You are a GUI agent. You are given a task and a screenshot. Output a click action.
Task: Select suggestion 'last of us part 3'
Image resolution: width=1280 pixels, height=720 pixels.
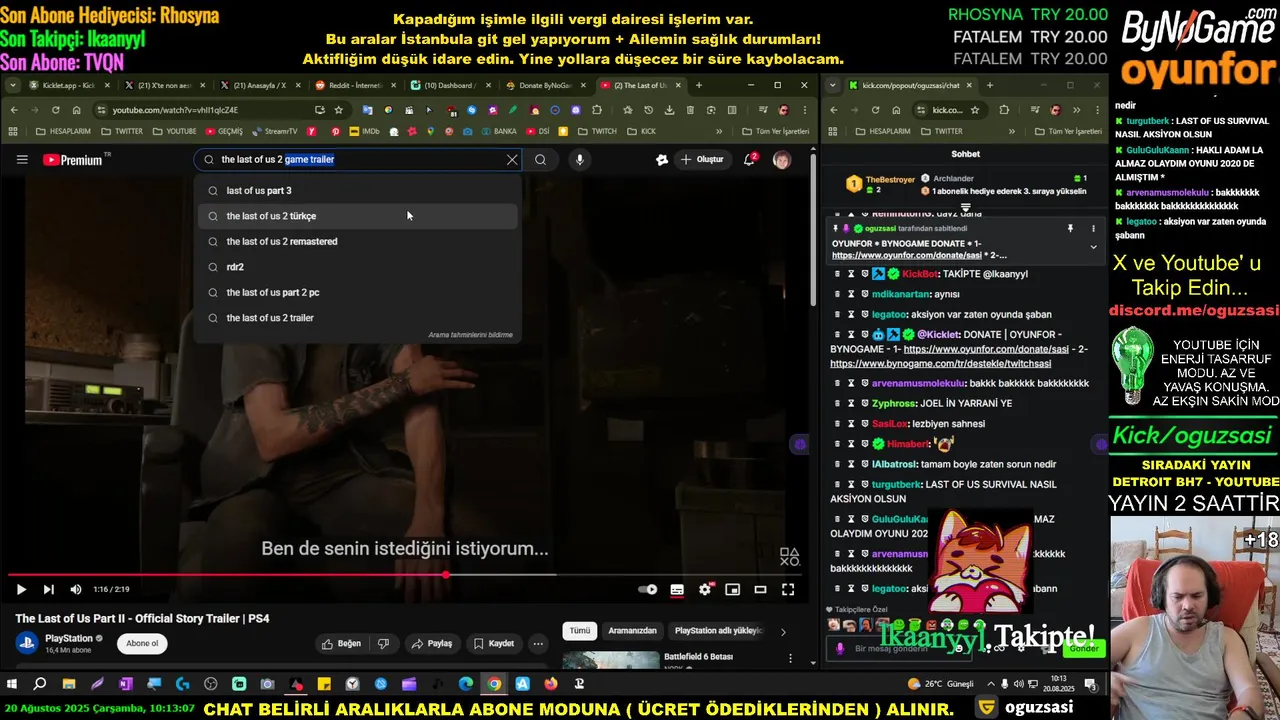(x=357, y=190)
